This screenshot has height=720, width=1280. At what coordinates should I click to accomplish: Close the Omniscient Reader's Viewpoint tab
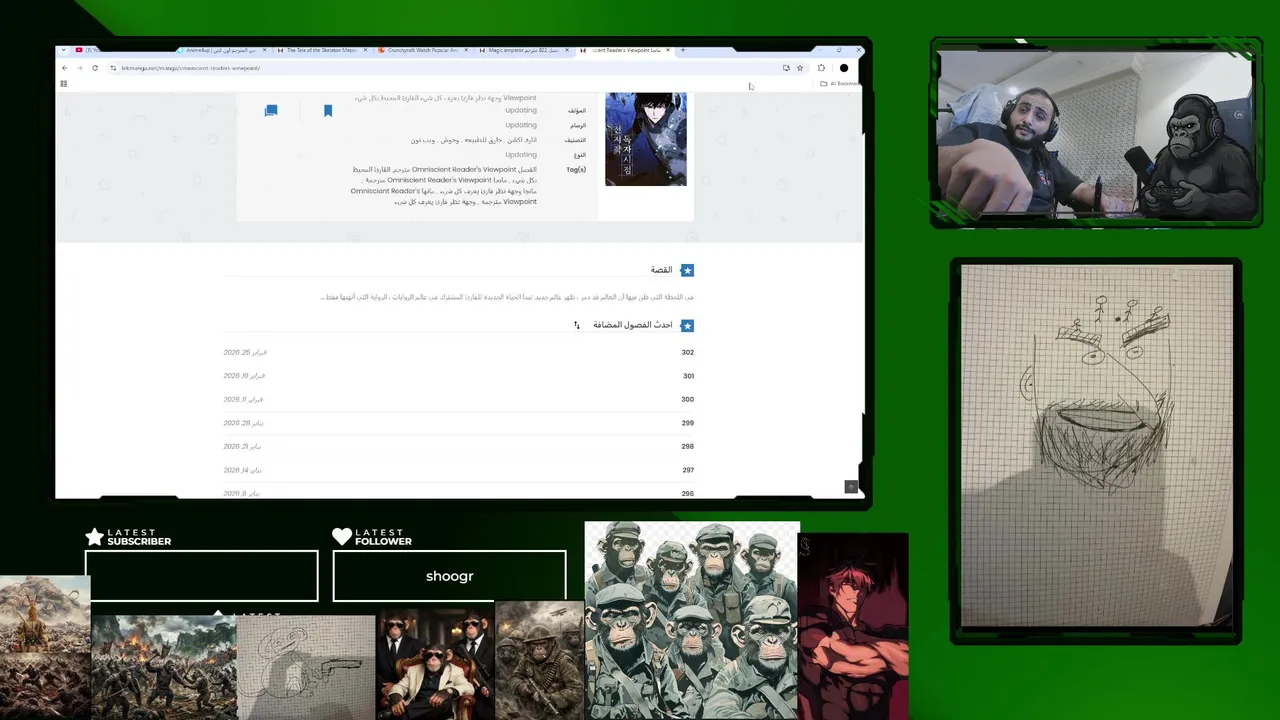point(668,50)
